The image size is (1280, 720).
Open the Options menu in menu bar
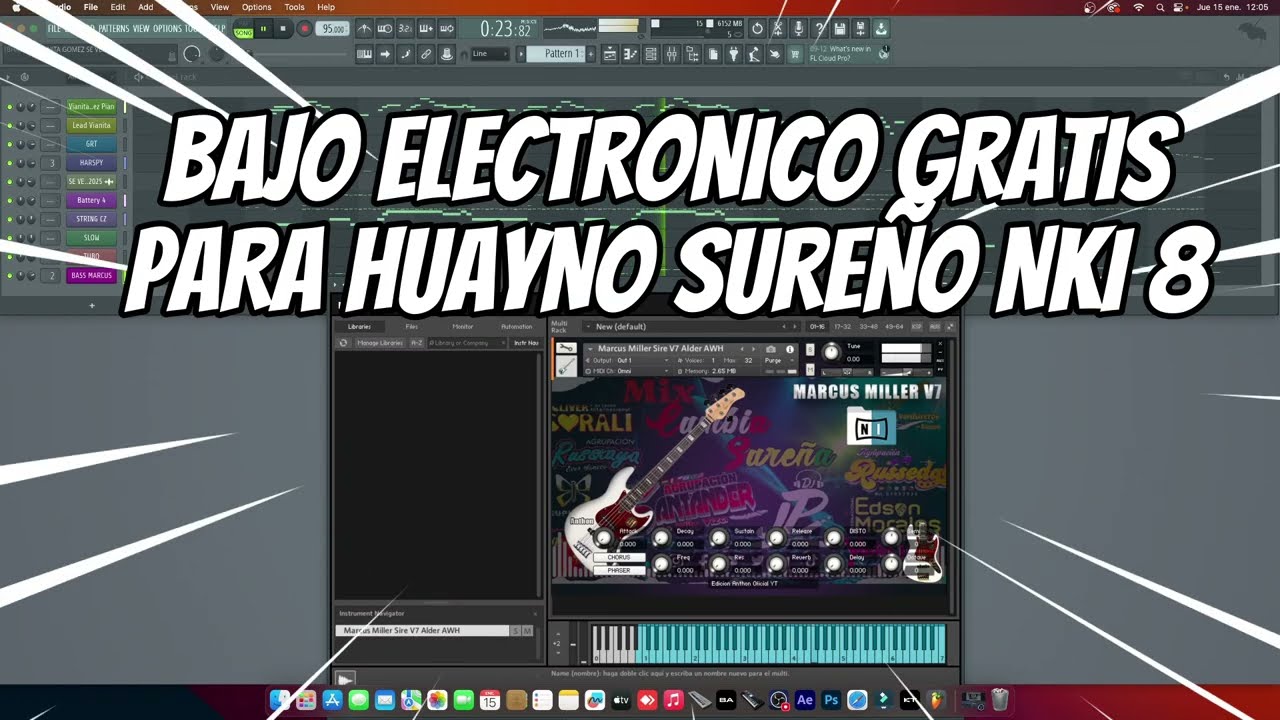tap(256, 7)
